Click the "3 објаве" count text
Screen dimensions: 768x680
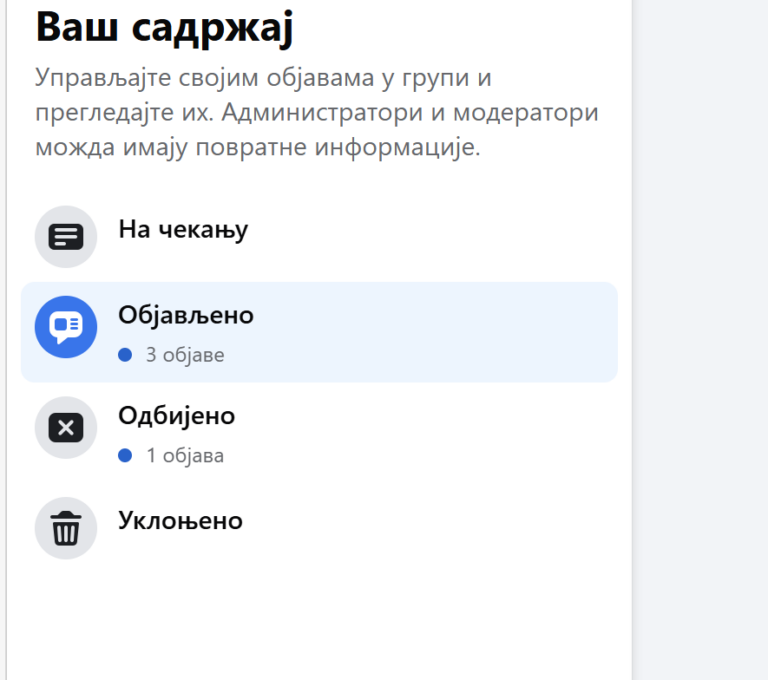[x=185, y=355]
